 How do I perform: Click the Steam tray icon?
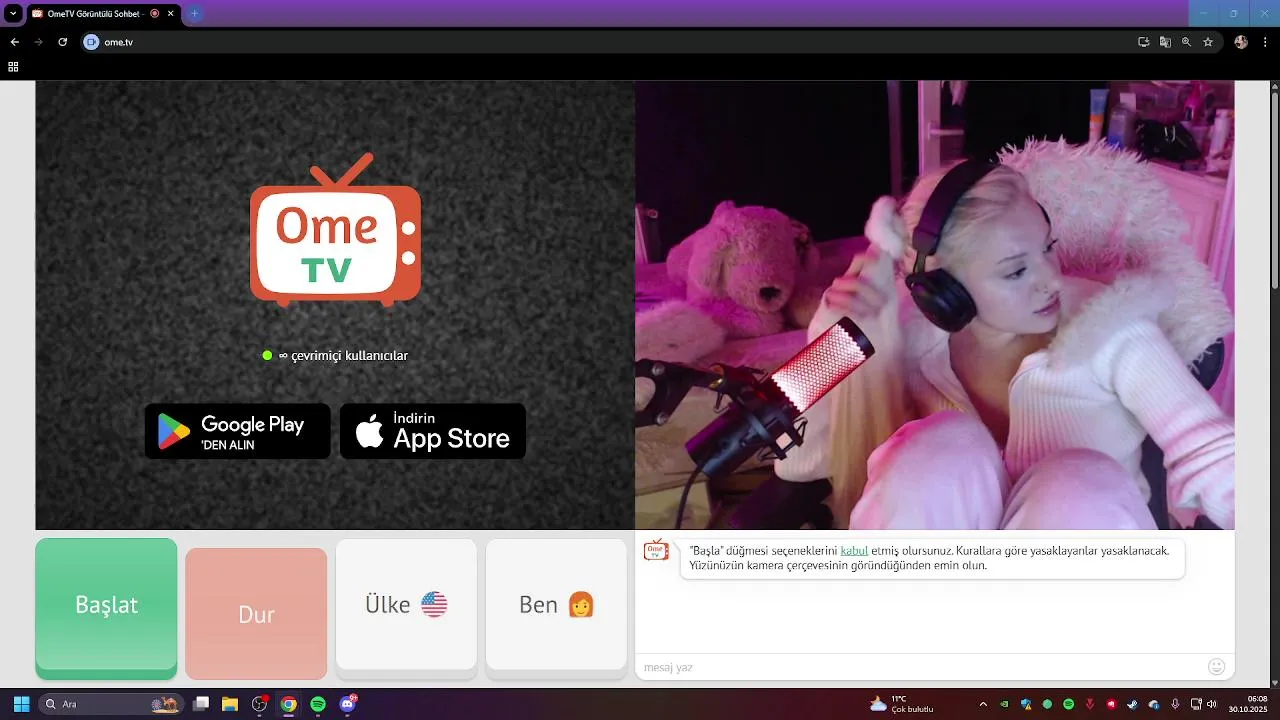coord(1132,704)
